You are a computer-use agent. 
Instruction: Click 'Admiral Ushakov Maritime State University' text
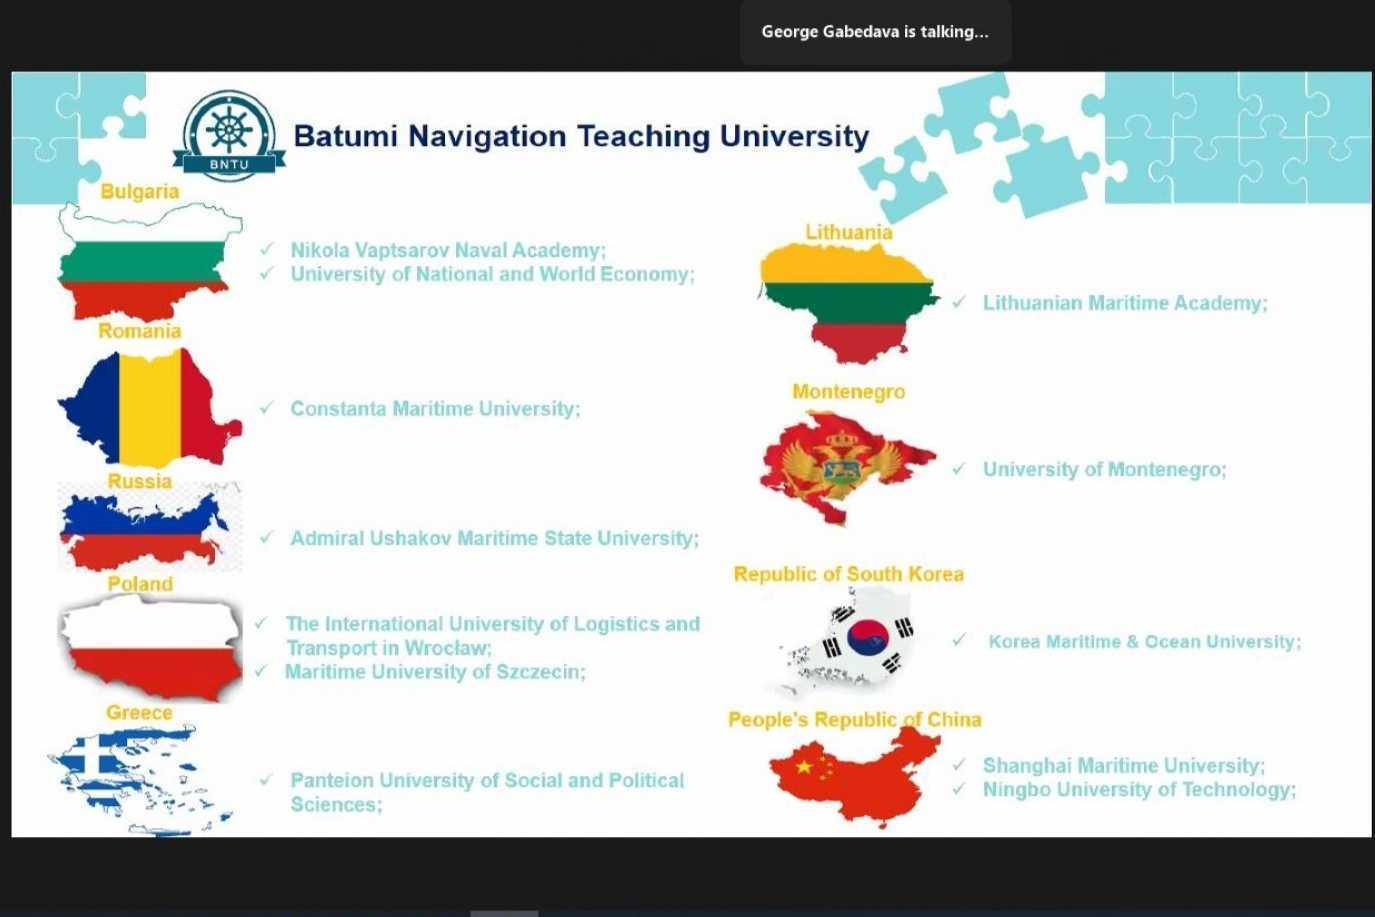(494, 538)
